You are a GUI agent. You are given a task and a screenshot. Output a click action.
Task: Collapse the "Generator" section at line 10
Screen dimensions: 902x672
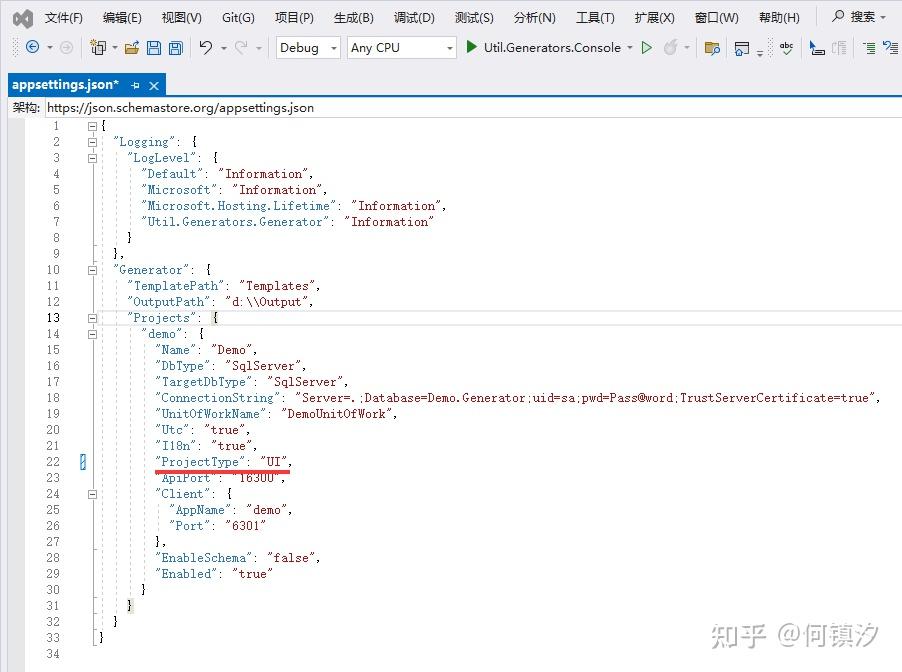point(92,270)
